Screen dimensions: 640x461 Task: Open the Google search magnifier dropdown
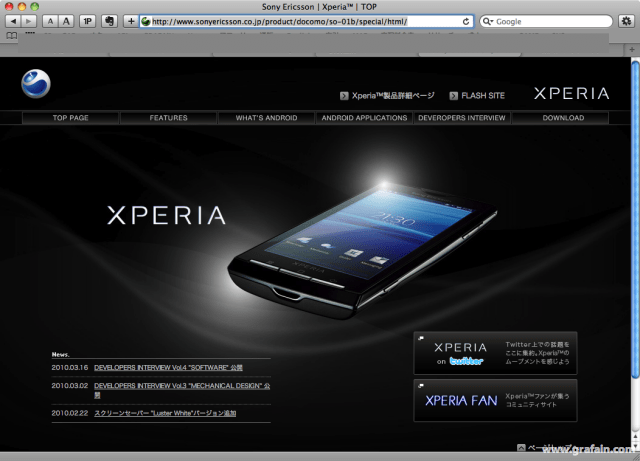point(488,21)
